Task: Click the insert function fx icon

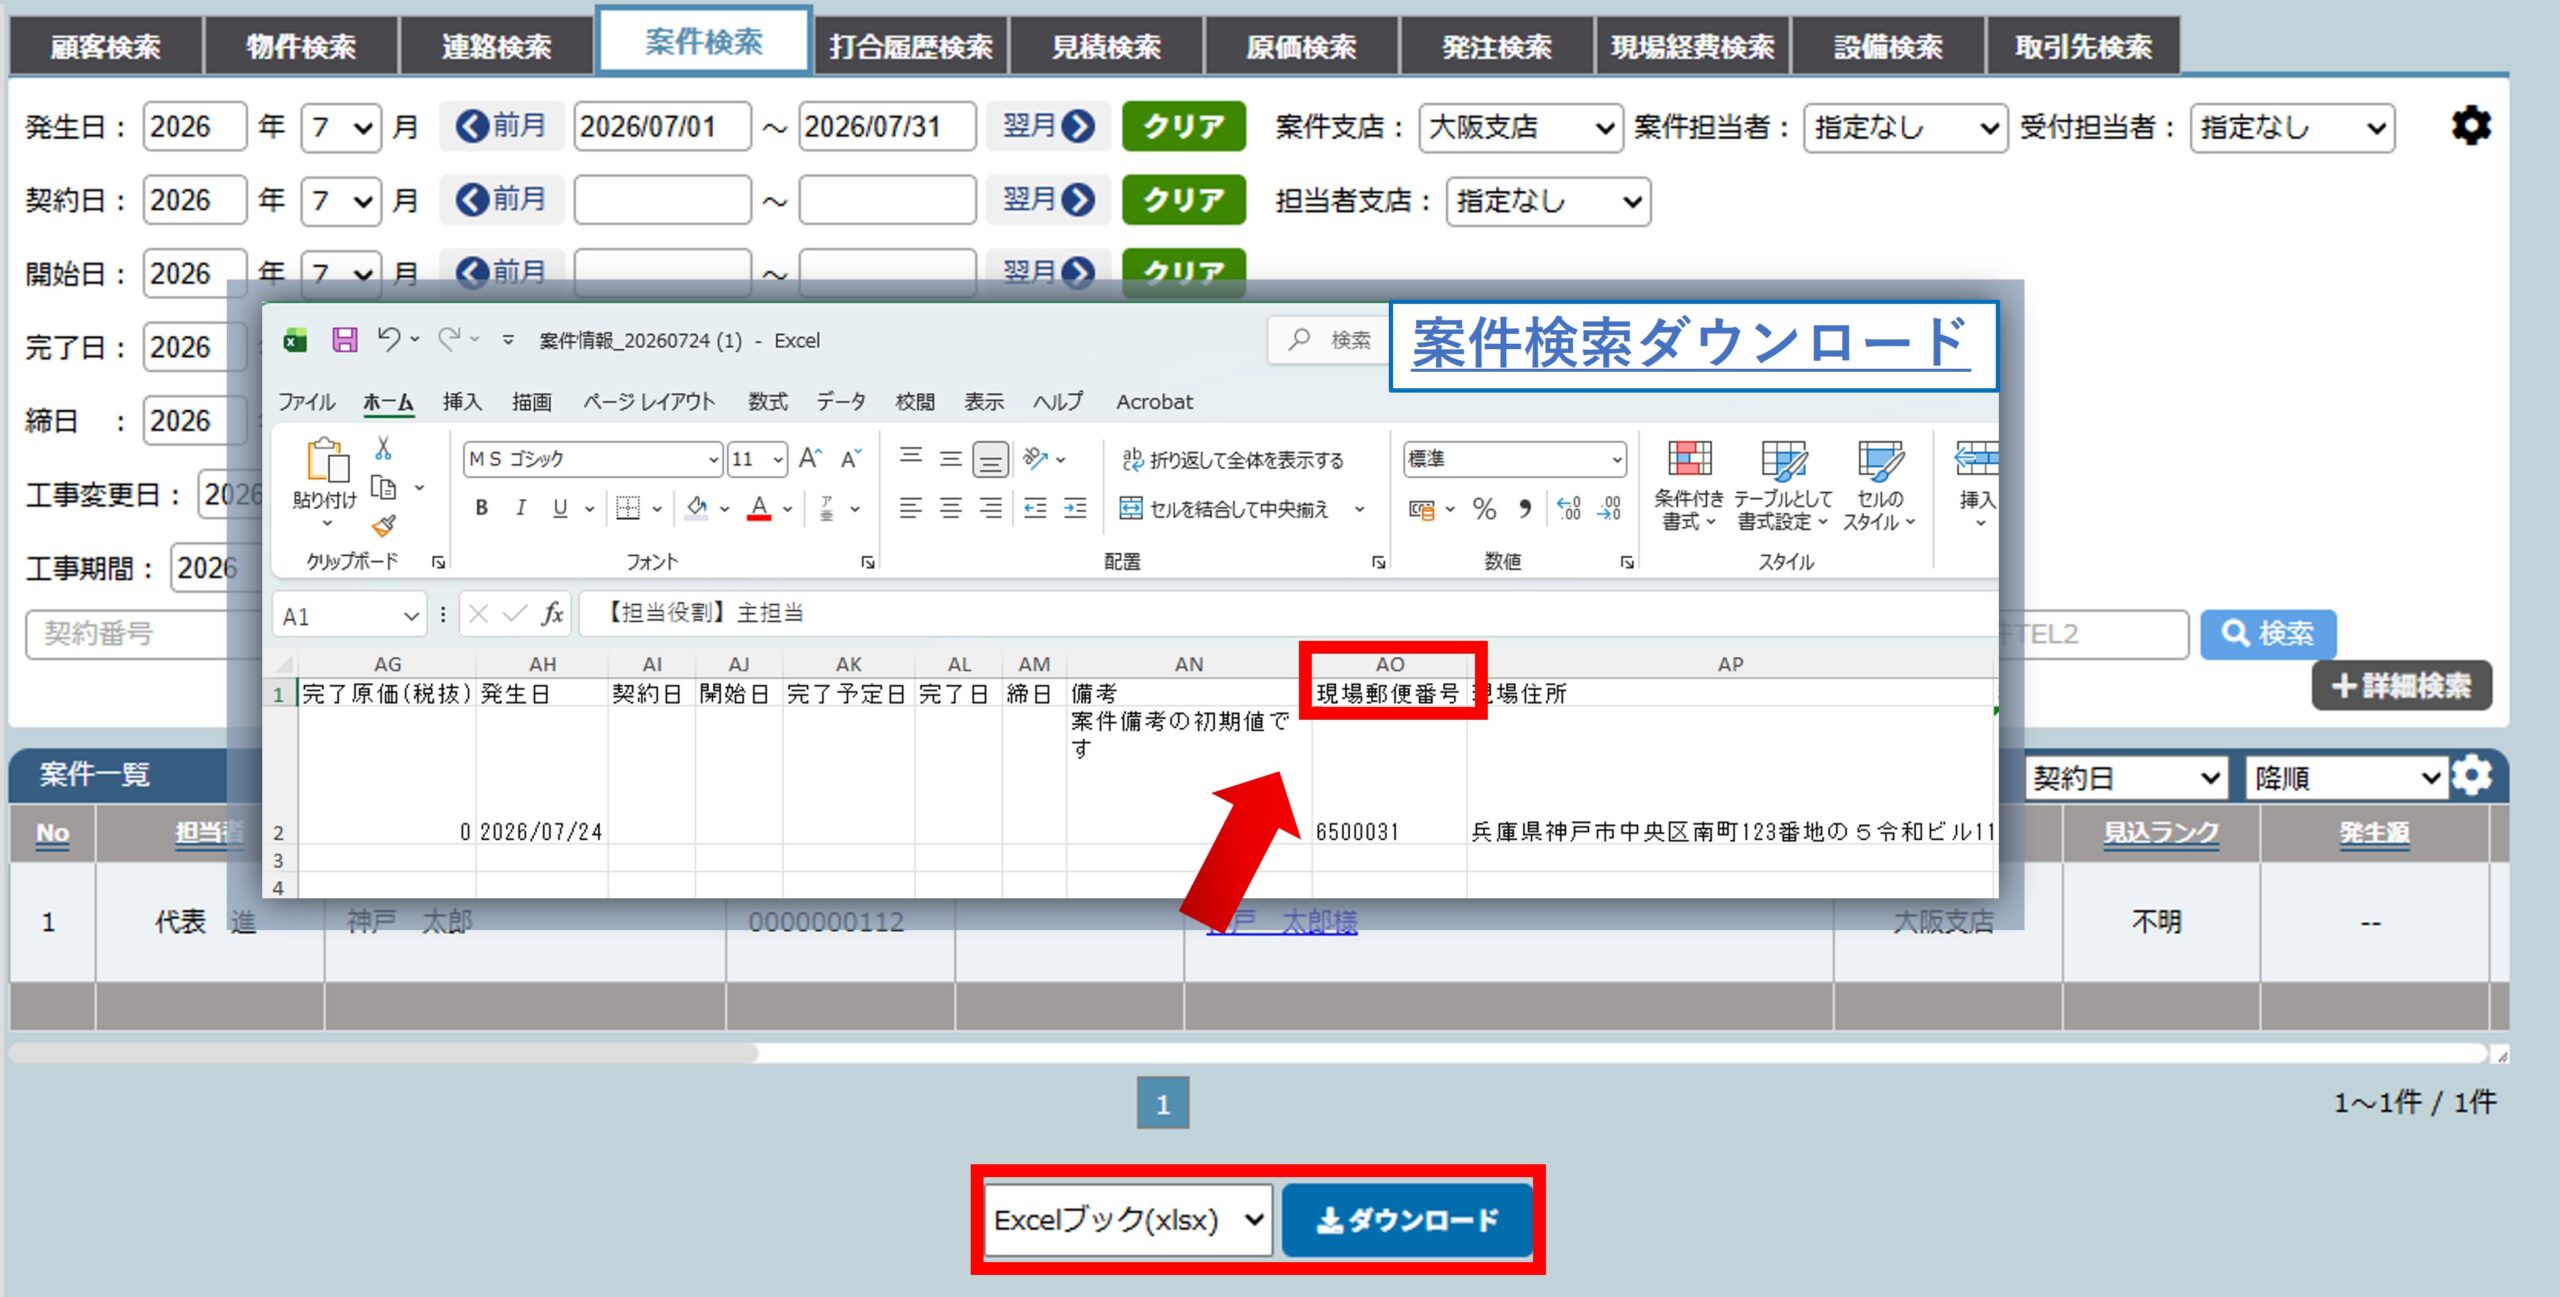Action: 552,614
